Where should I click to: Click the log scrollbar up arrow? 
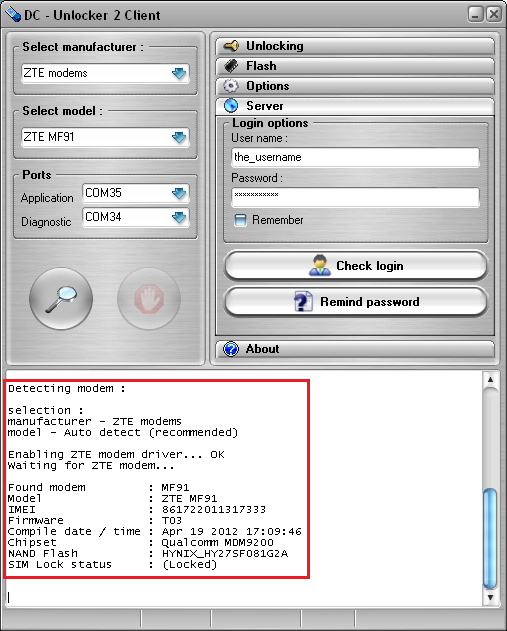(490, 379)
